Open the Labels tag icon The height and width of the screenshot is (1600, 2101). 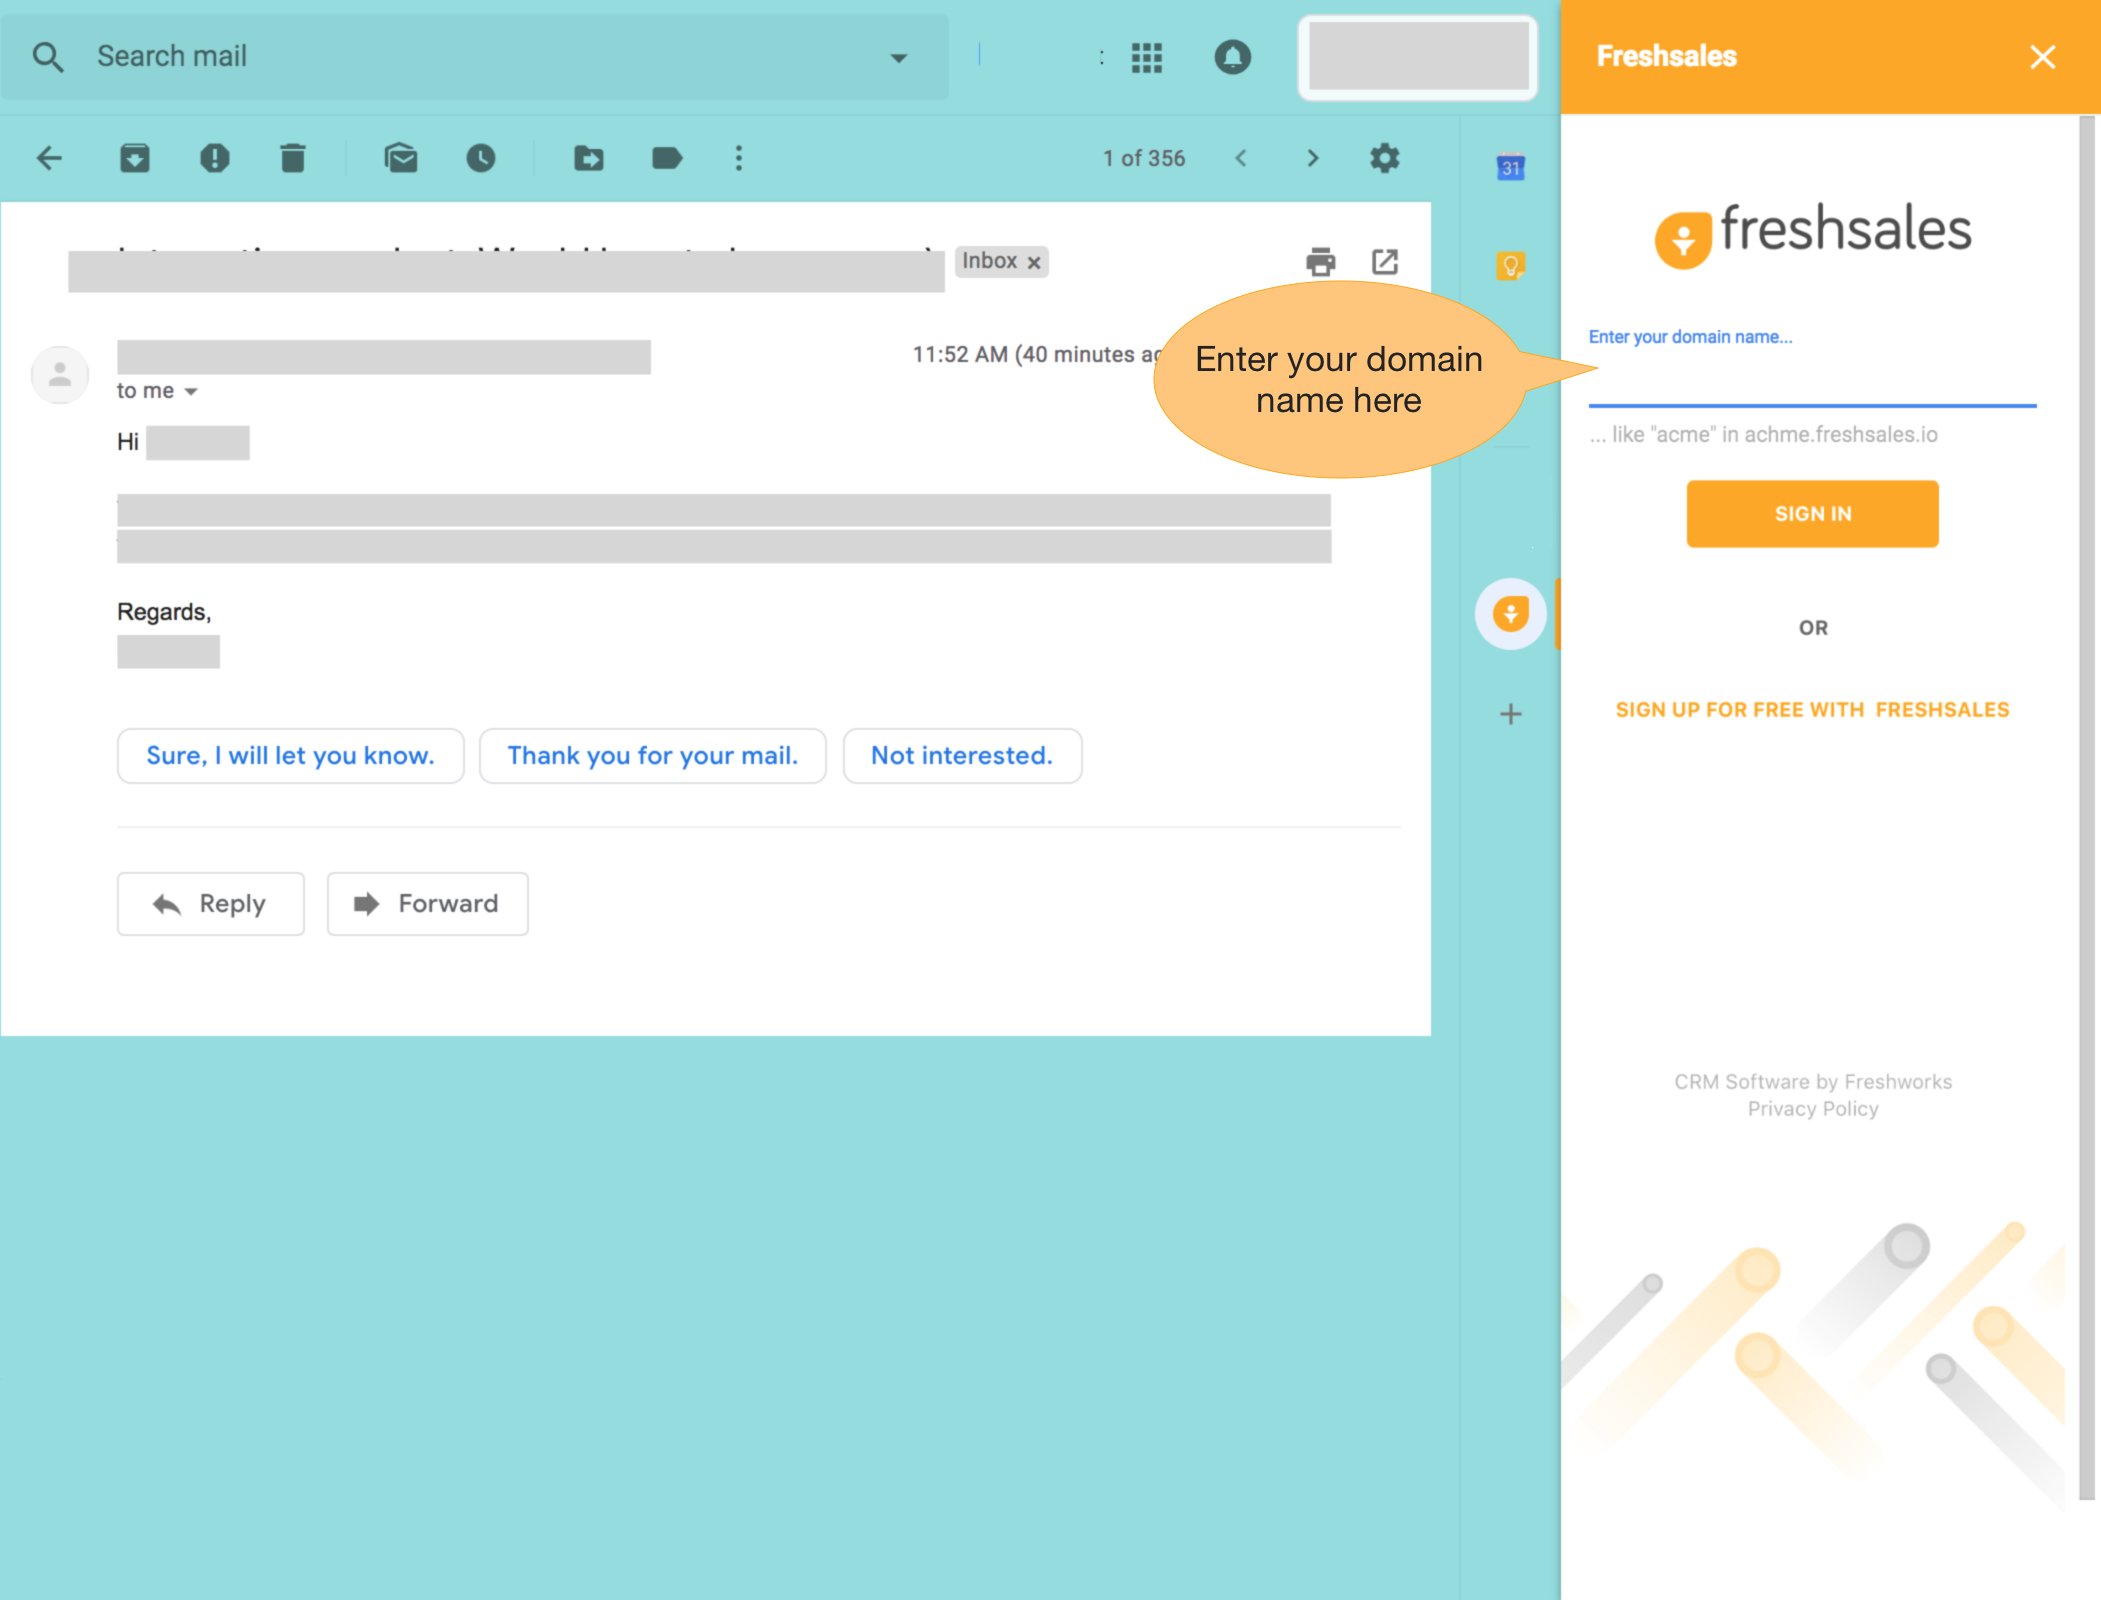pos(667,158)
